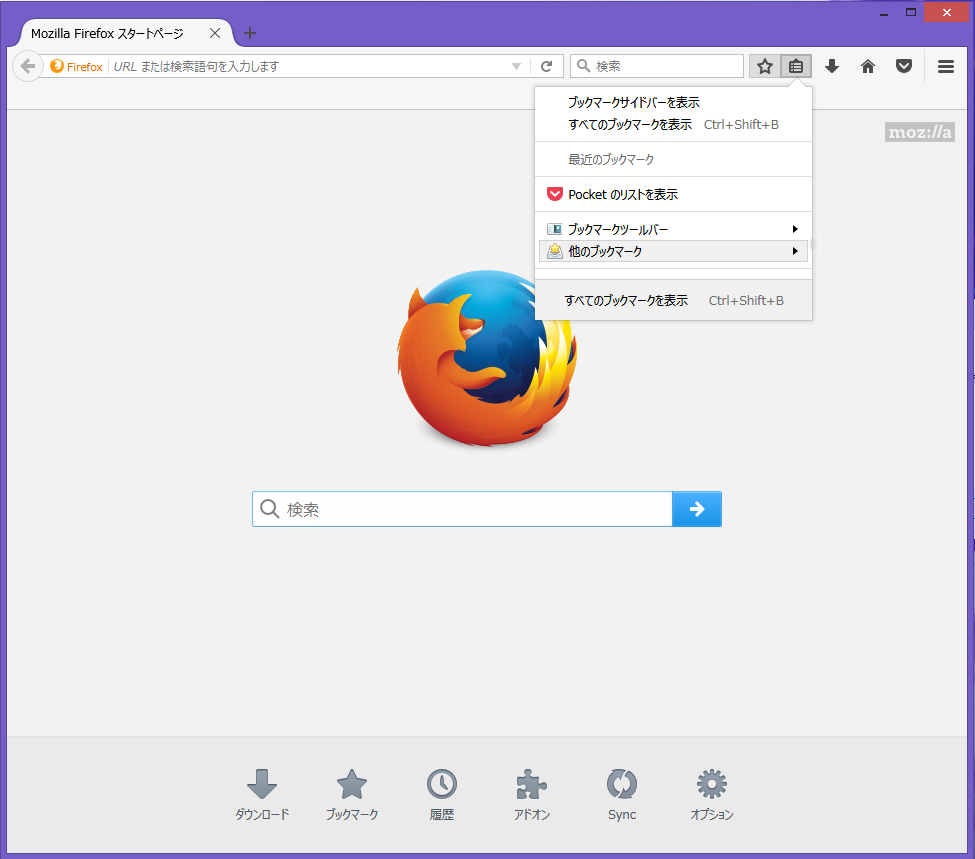
Task: Bookmark this page with the star icon
Action: pos(765,66)
